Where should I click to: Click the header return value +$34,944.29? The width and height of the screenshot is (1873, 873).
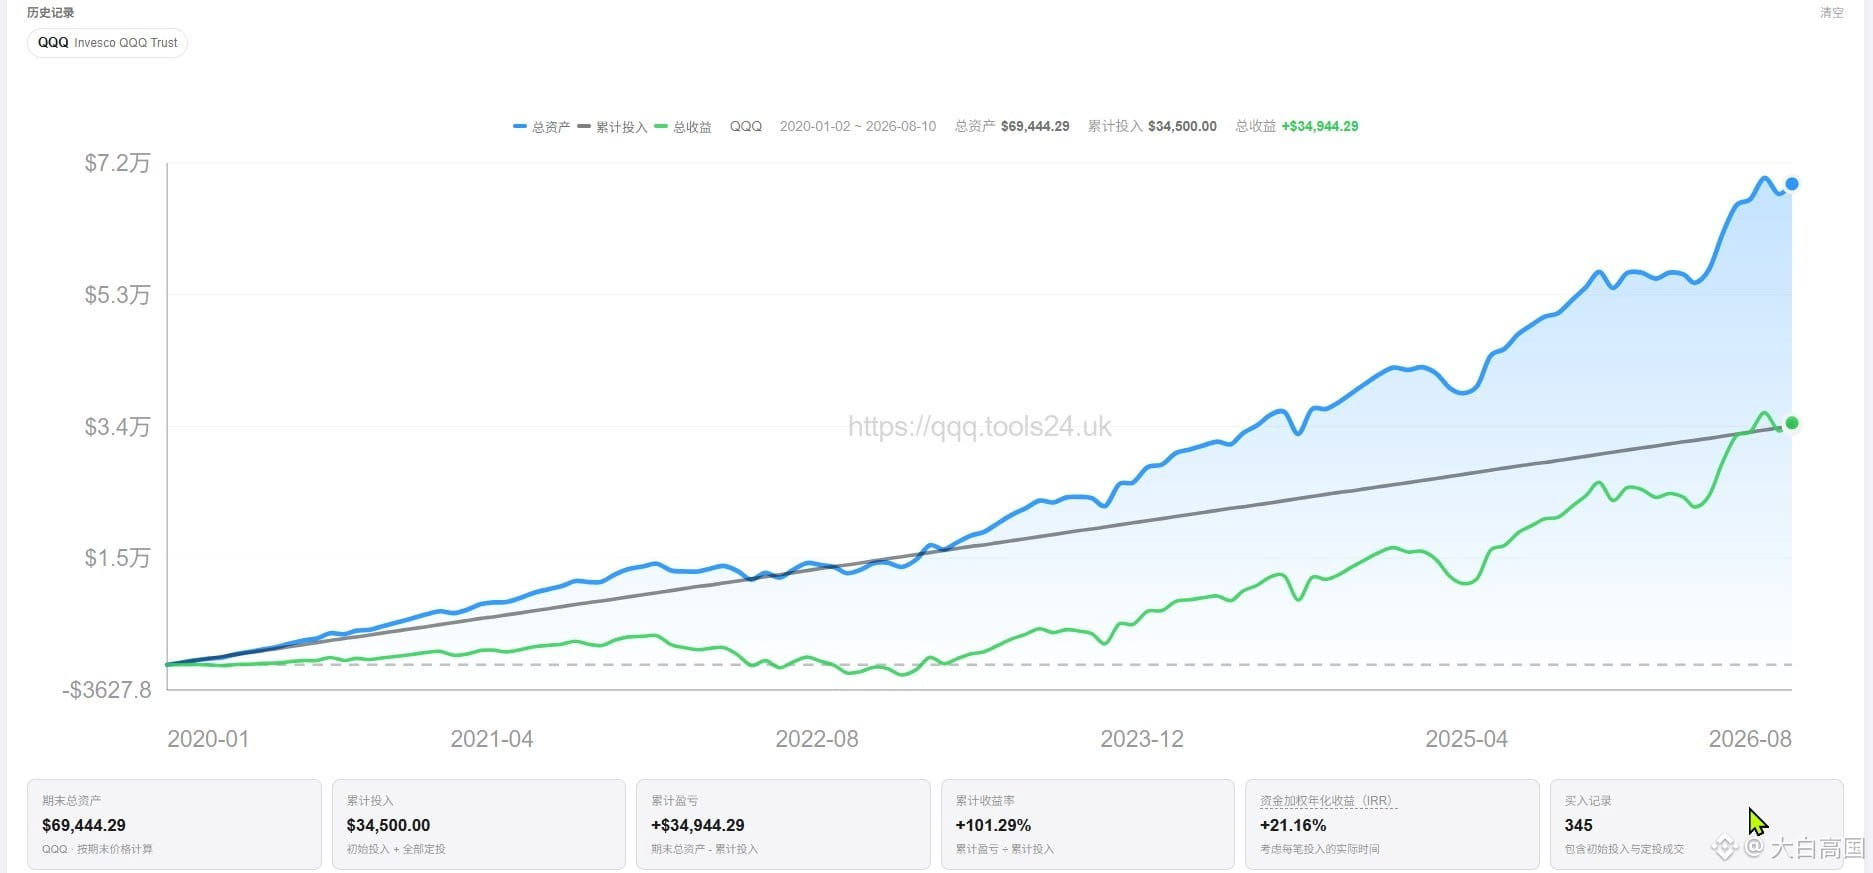tap(1320, 126)
